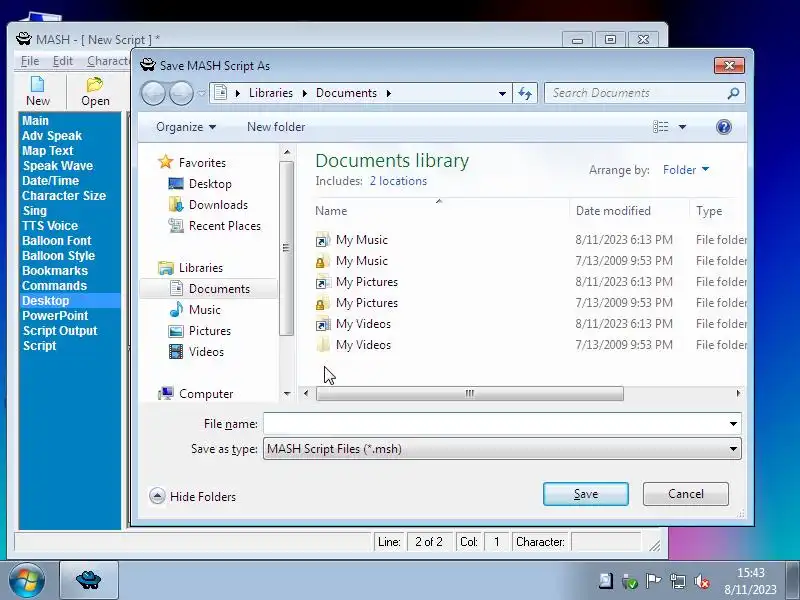Click the change view icon in dialog toolbar
The width and height of the screenshot is (800, 600).
coord(661,127)
